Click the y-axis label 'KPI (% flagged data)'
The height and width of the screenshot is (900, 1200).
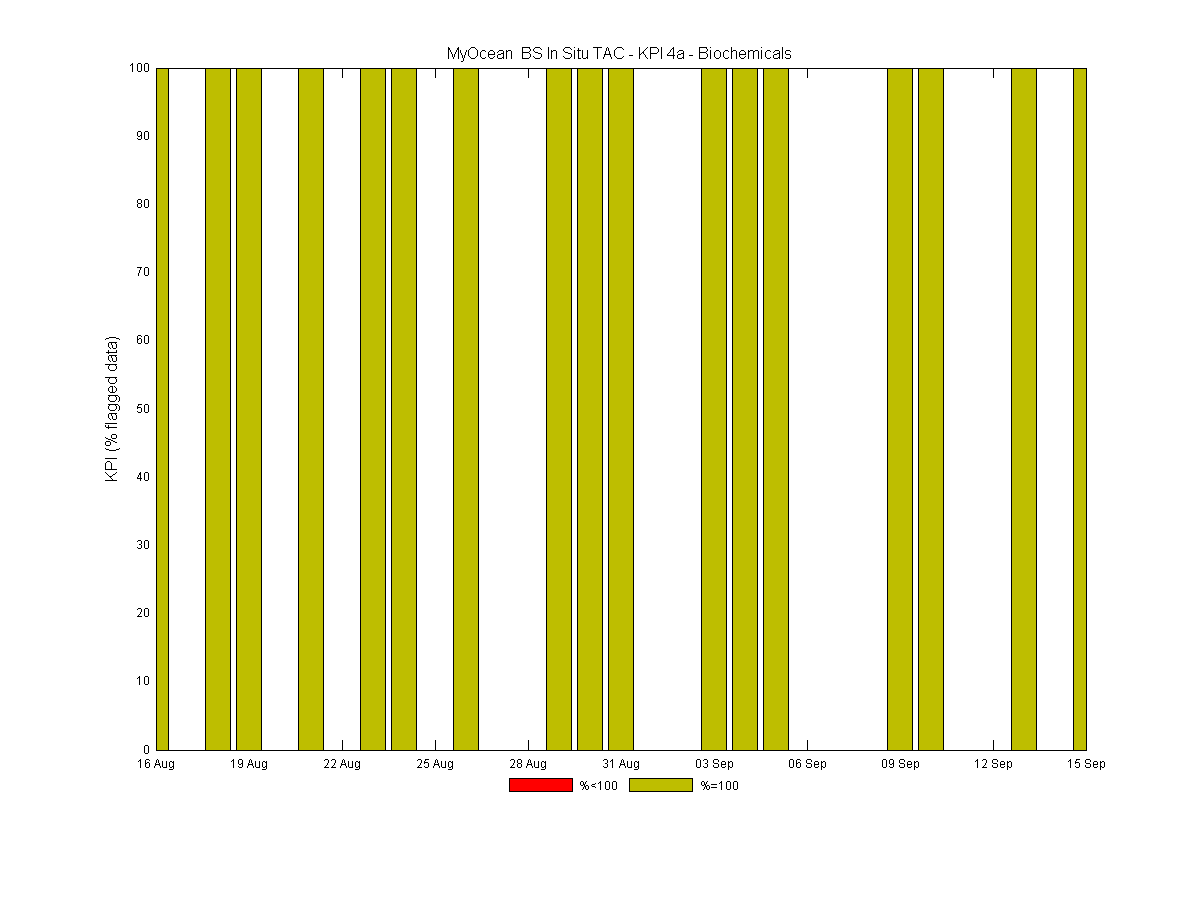[x=113, y=409]
